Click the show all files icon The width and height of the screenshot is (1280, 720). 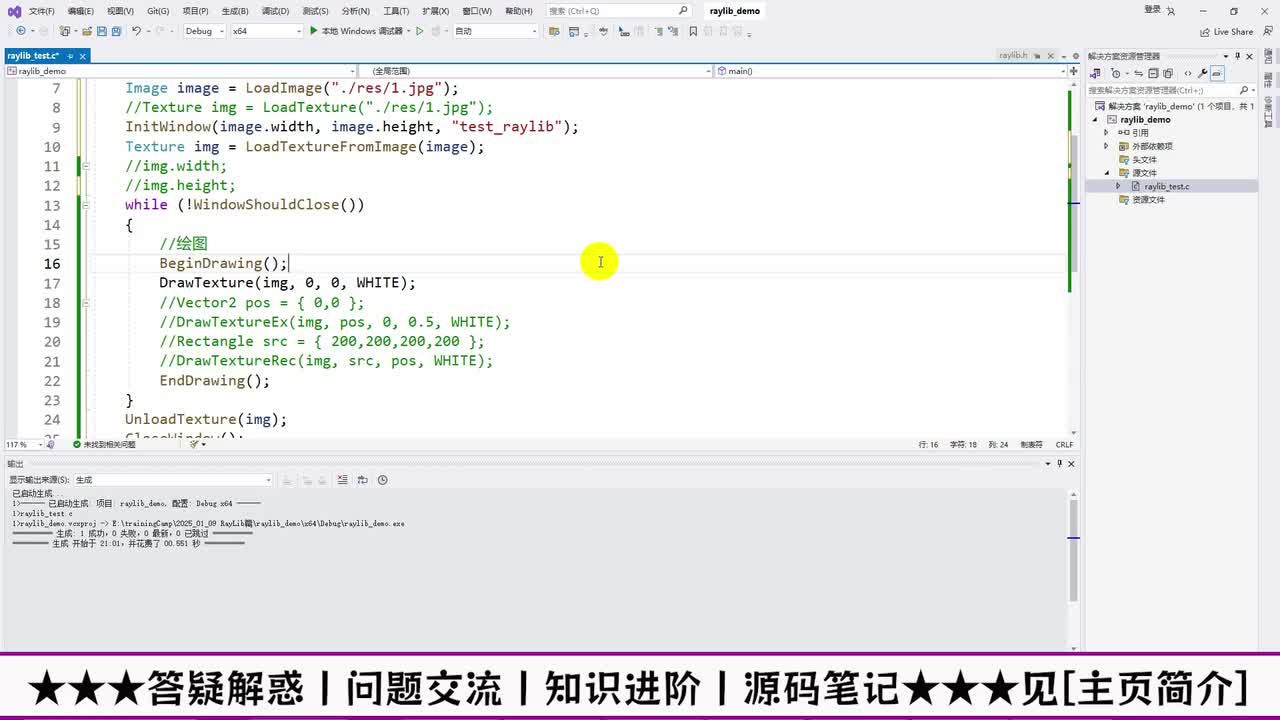pos(1168,73)
